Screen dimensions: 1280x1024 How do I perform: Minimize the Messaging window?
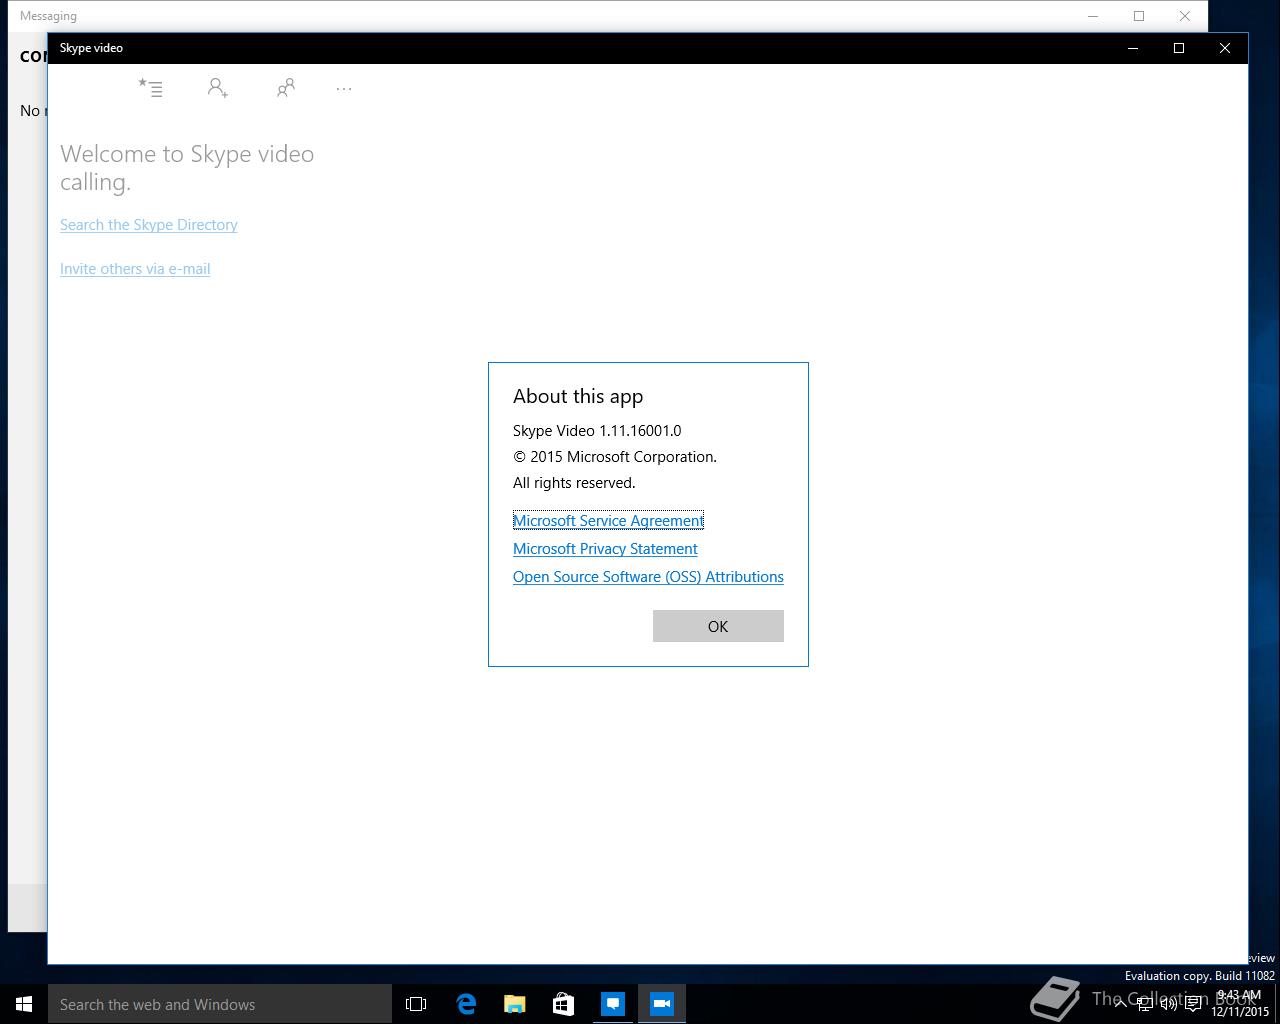coord(1093,16)
